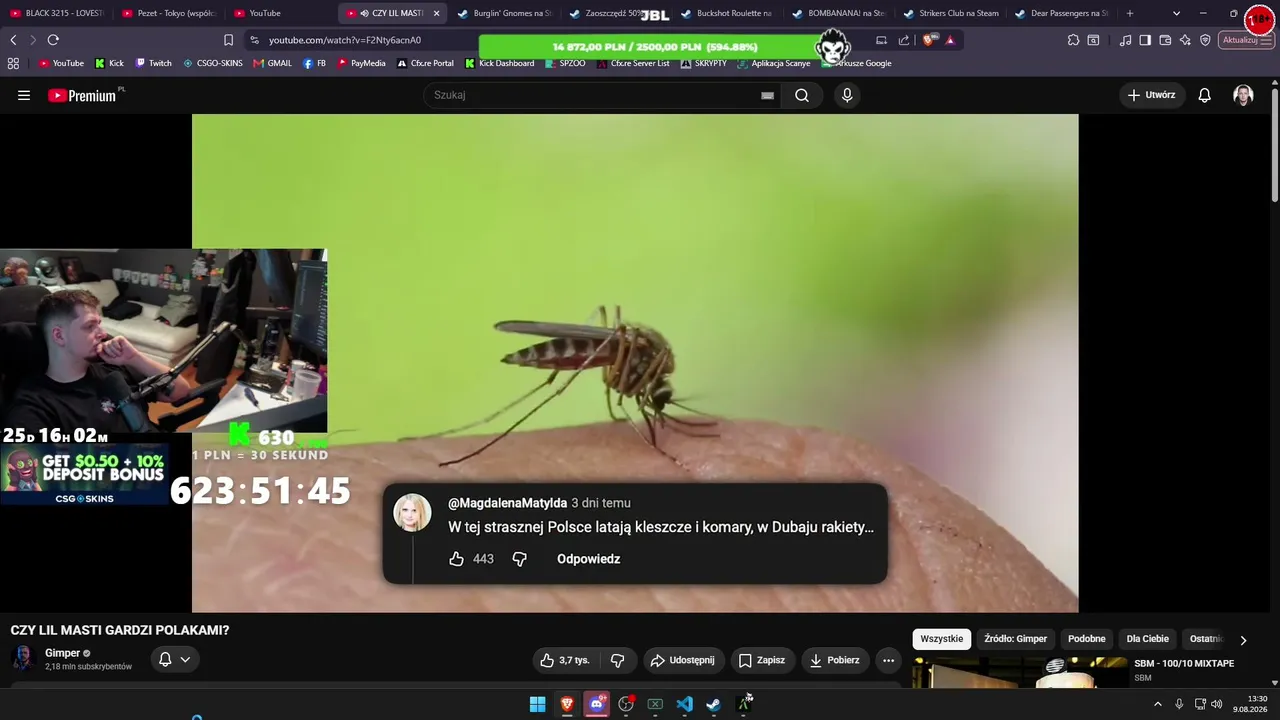
Task: Like the @MagdalenaMatylda comment
Action: click(456, 559)
